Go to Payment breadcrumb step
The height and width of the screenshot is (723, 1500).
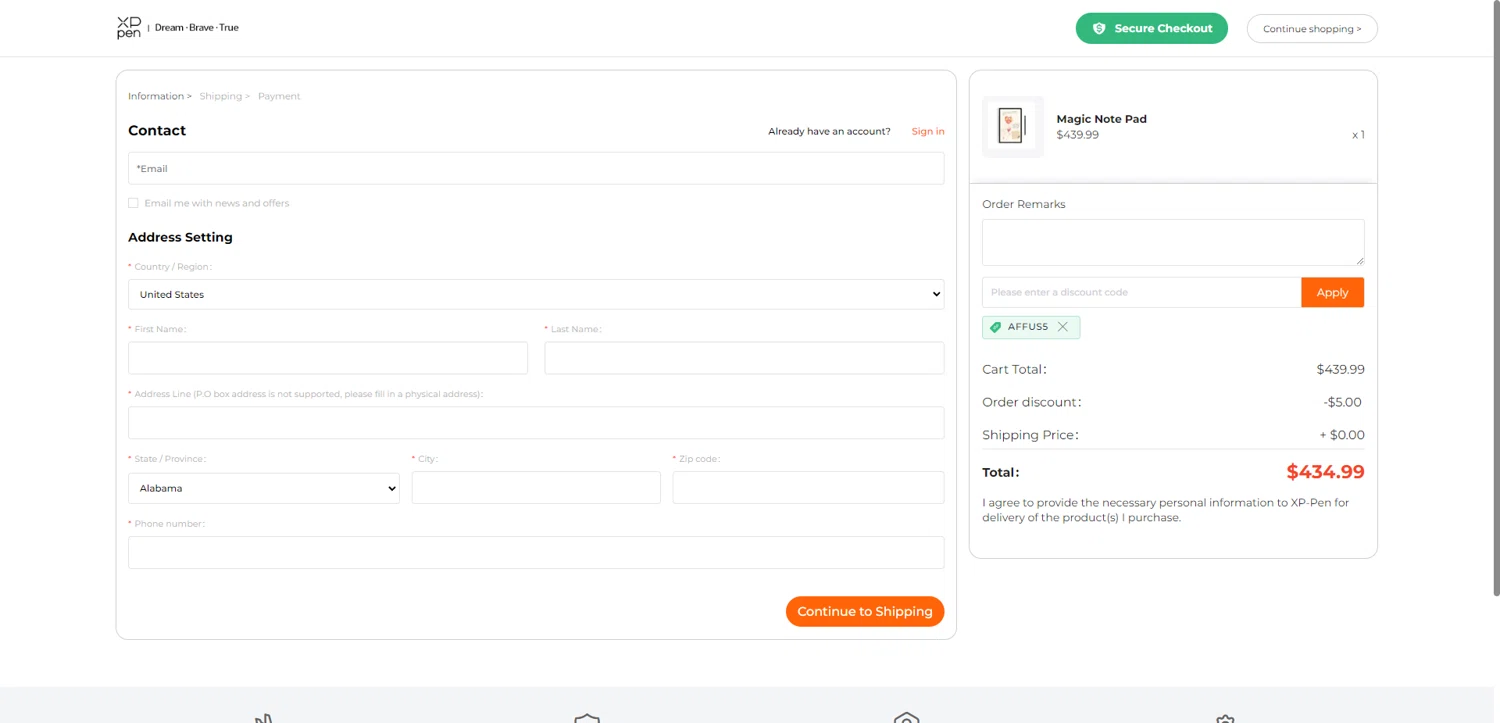click(x=279, y=96)
